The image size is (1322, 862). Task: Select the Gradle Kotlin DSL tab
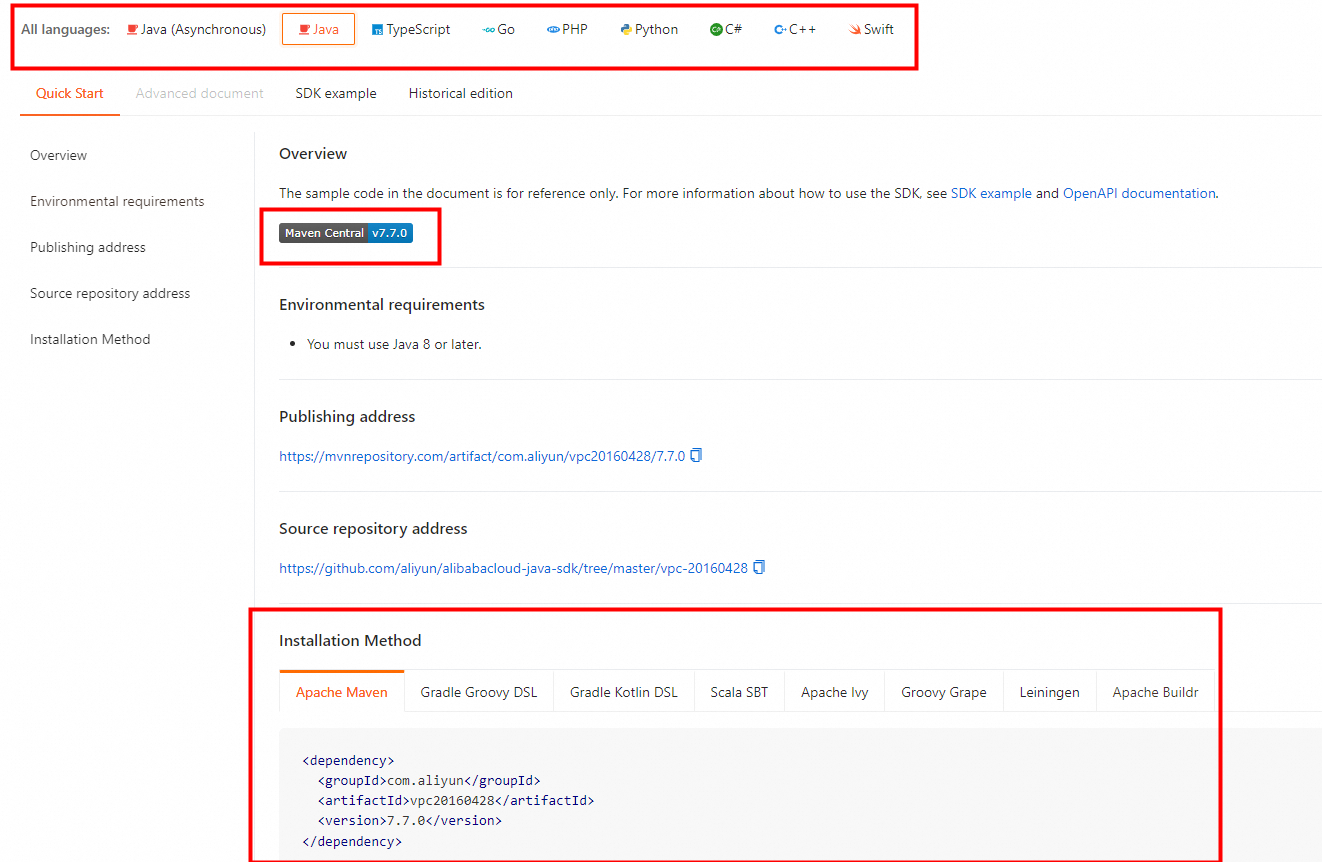(x=624, y=692)
